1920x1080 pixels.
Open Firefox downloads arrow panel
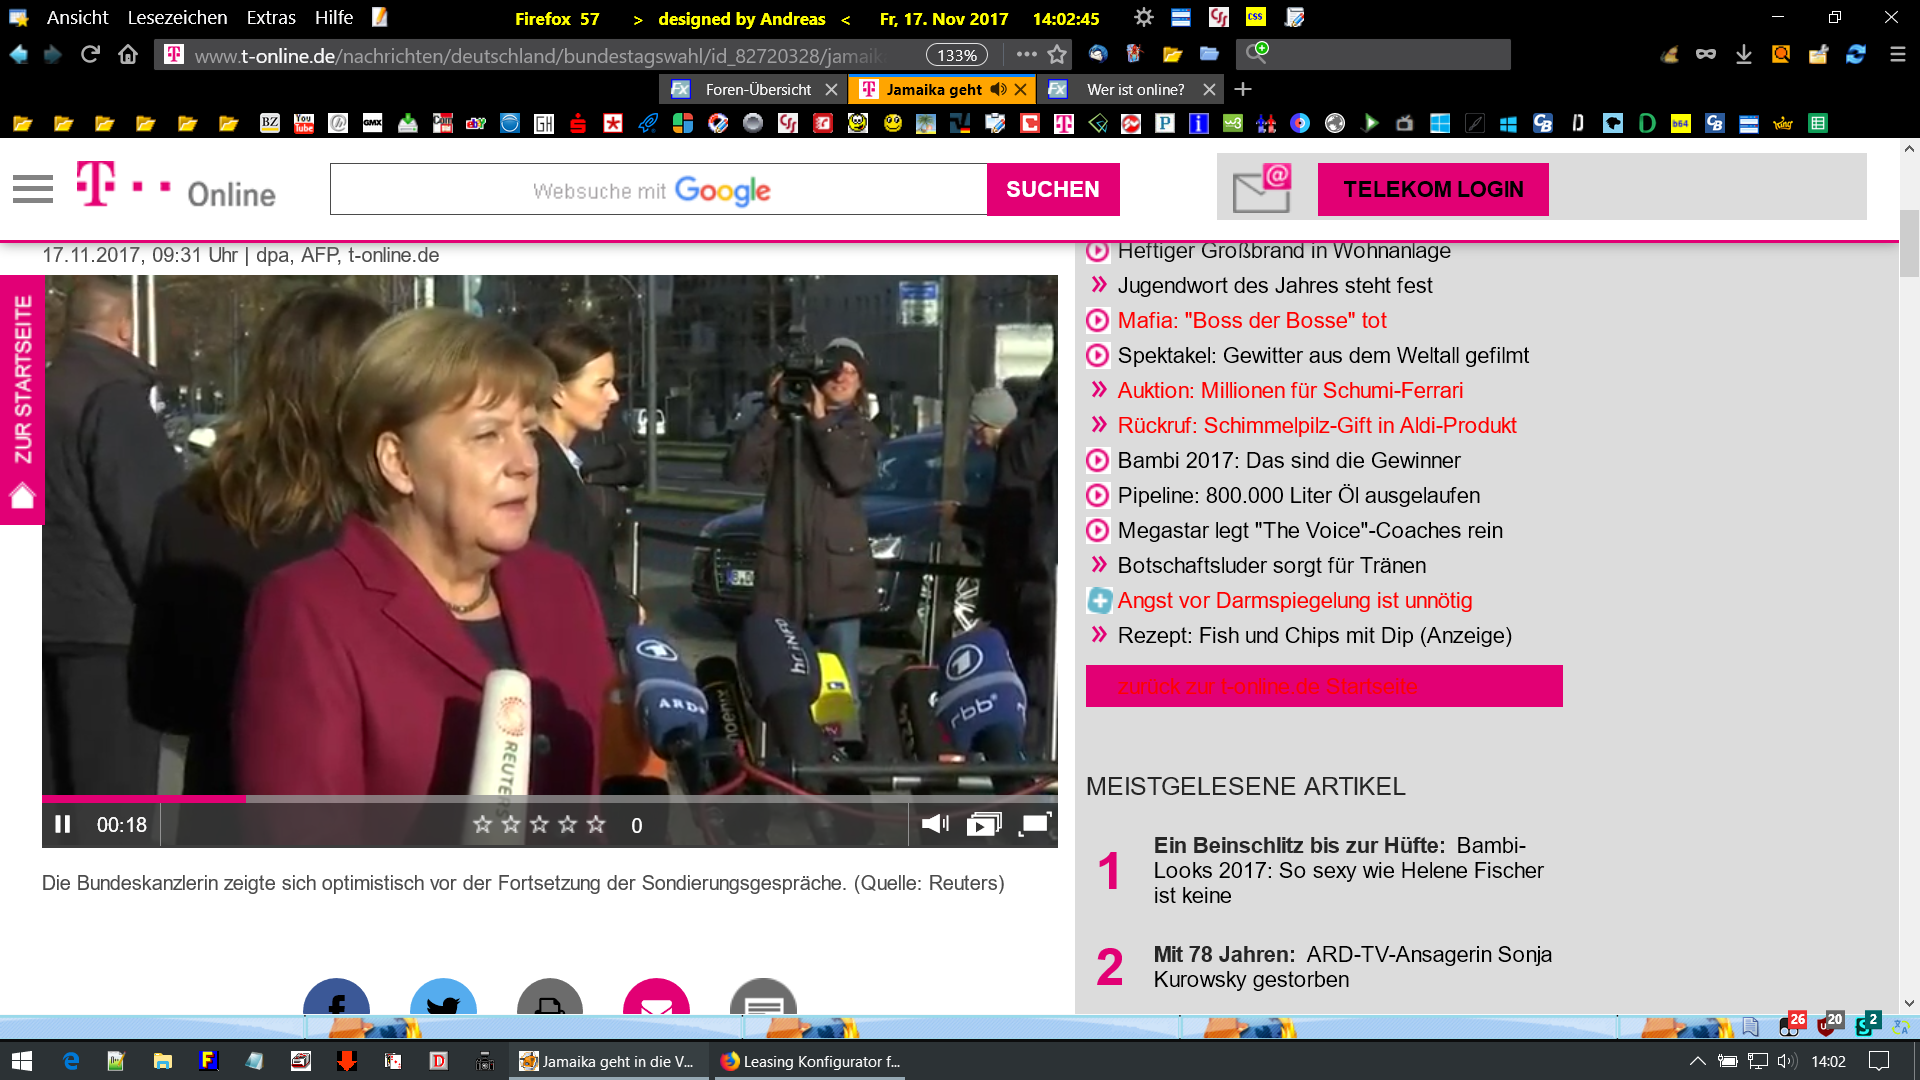1743,55
